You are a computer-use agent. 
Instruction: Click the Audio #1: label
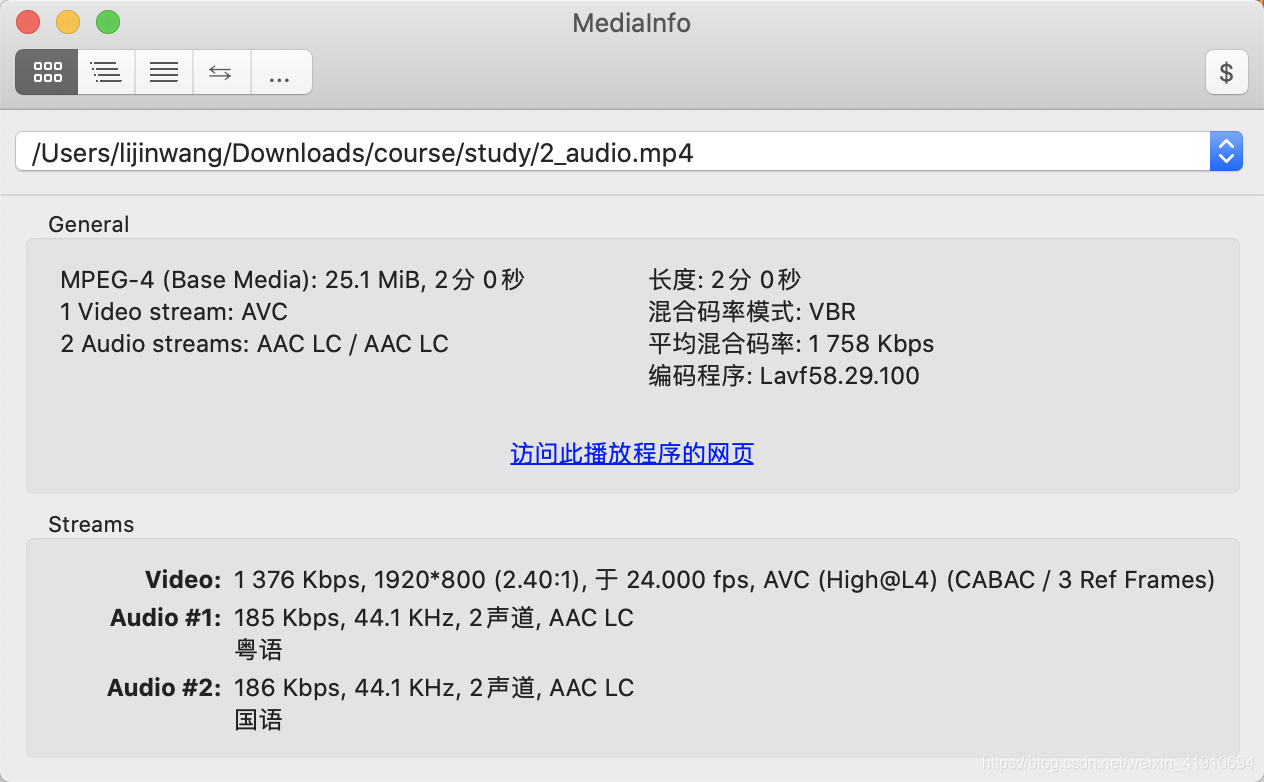coord(166,618)
